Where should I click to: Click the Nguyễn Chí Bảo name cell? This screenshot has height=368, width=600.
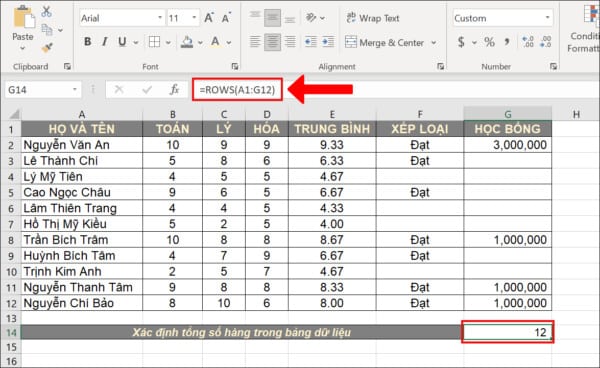(82, 303)
